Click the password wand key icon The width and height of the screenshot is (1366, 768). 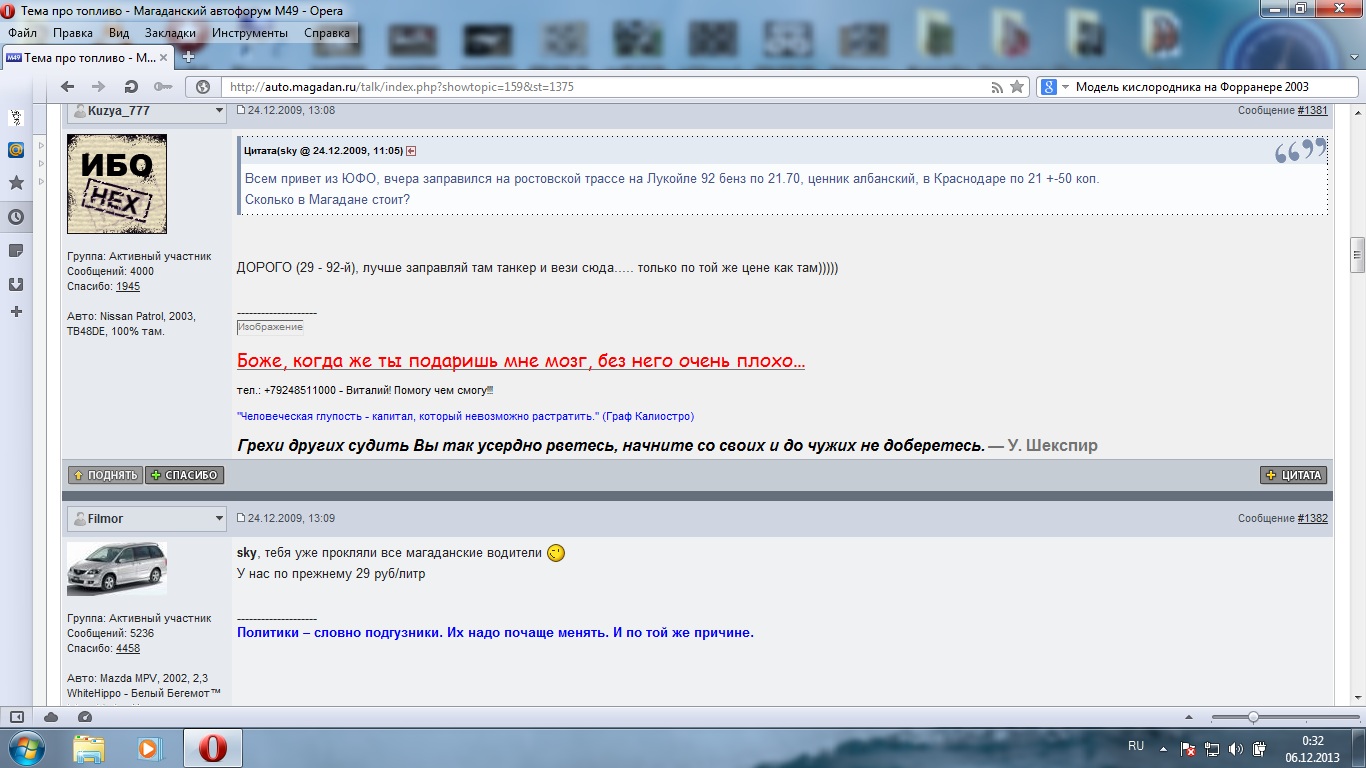coord(162,87)
